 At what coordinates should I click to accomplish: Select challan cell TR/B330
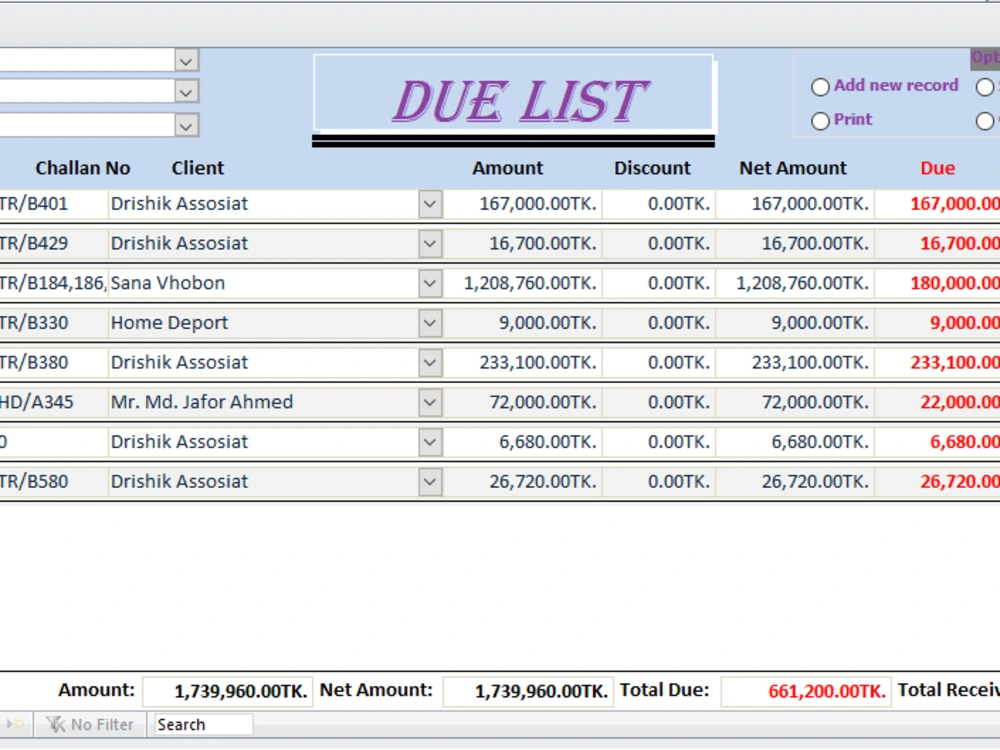click(53, 323)
